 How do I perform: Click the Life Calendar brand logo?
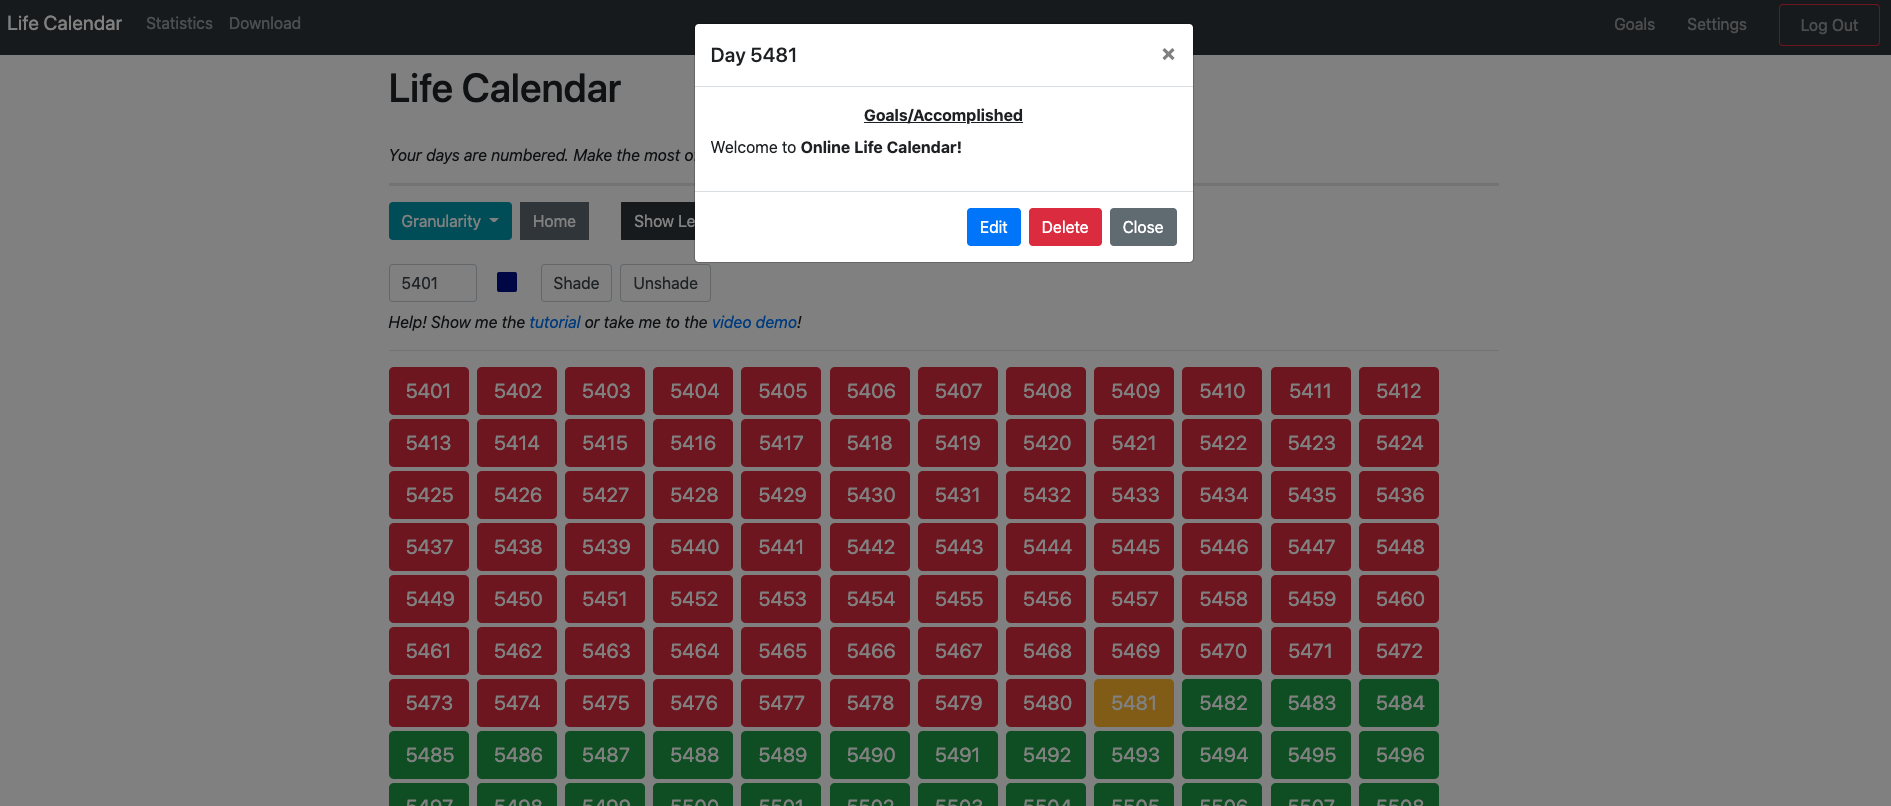coord(64,23)
